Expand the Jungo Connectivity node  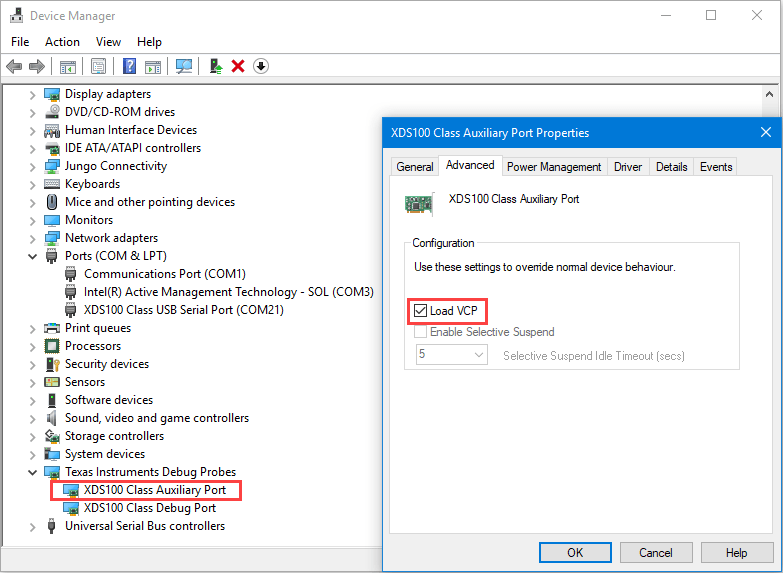click(x=32, y=166)
